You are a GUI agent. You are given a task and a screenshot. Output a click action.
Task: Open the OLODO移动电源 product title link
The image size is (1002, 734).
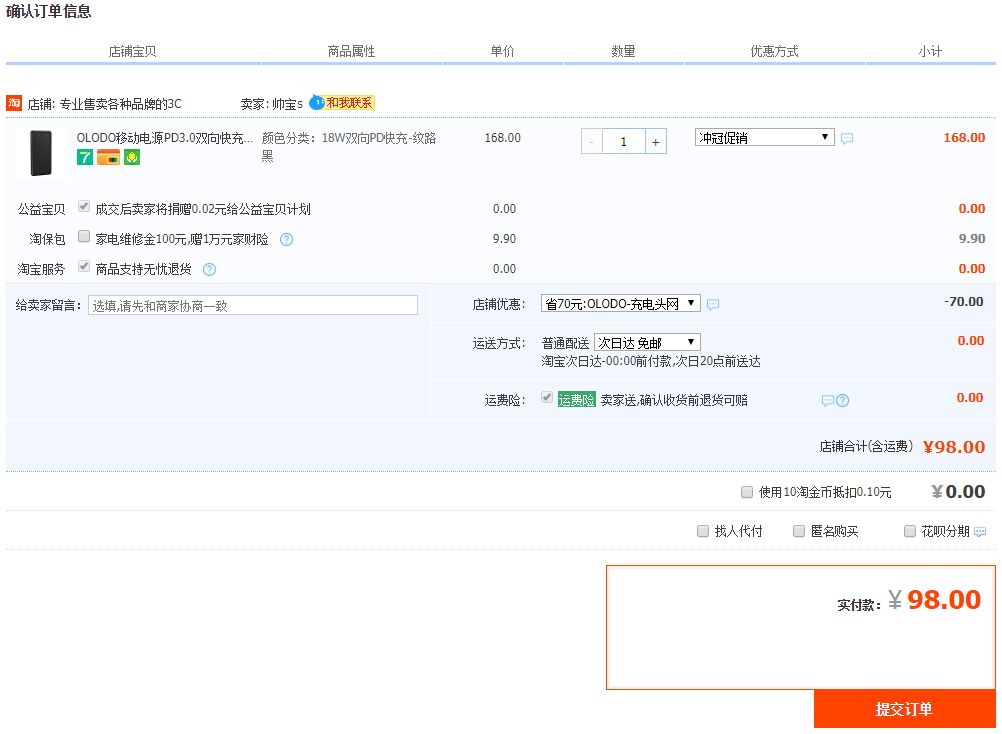click(x=165, y=138)
